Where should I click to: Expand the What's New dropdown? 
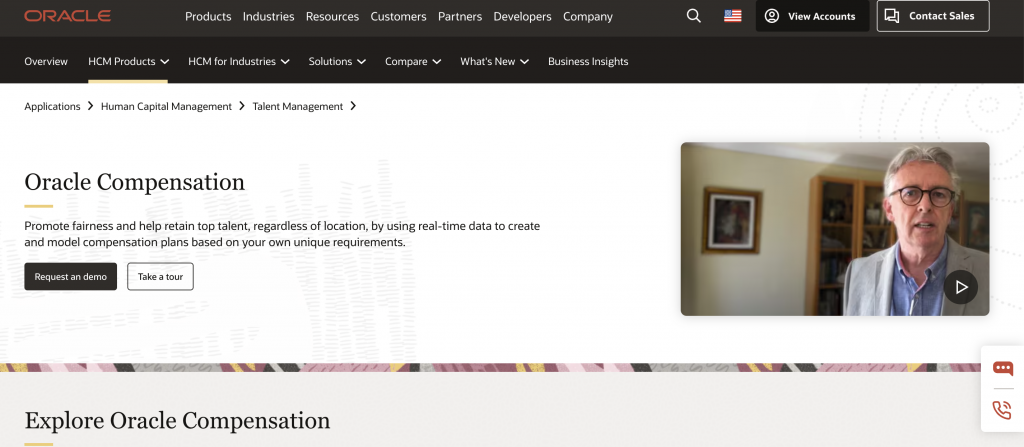pyautogui.click(x=494, y=61)
